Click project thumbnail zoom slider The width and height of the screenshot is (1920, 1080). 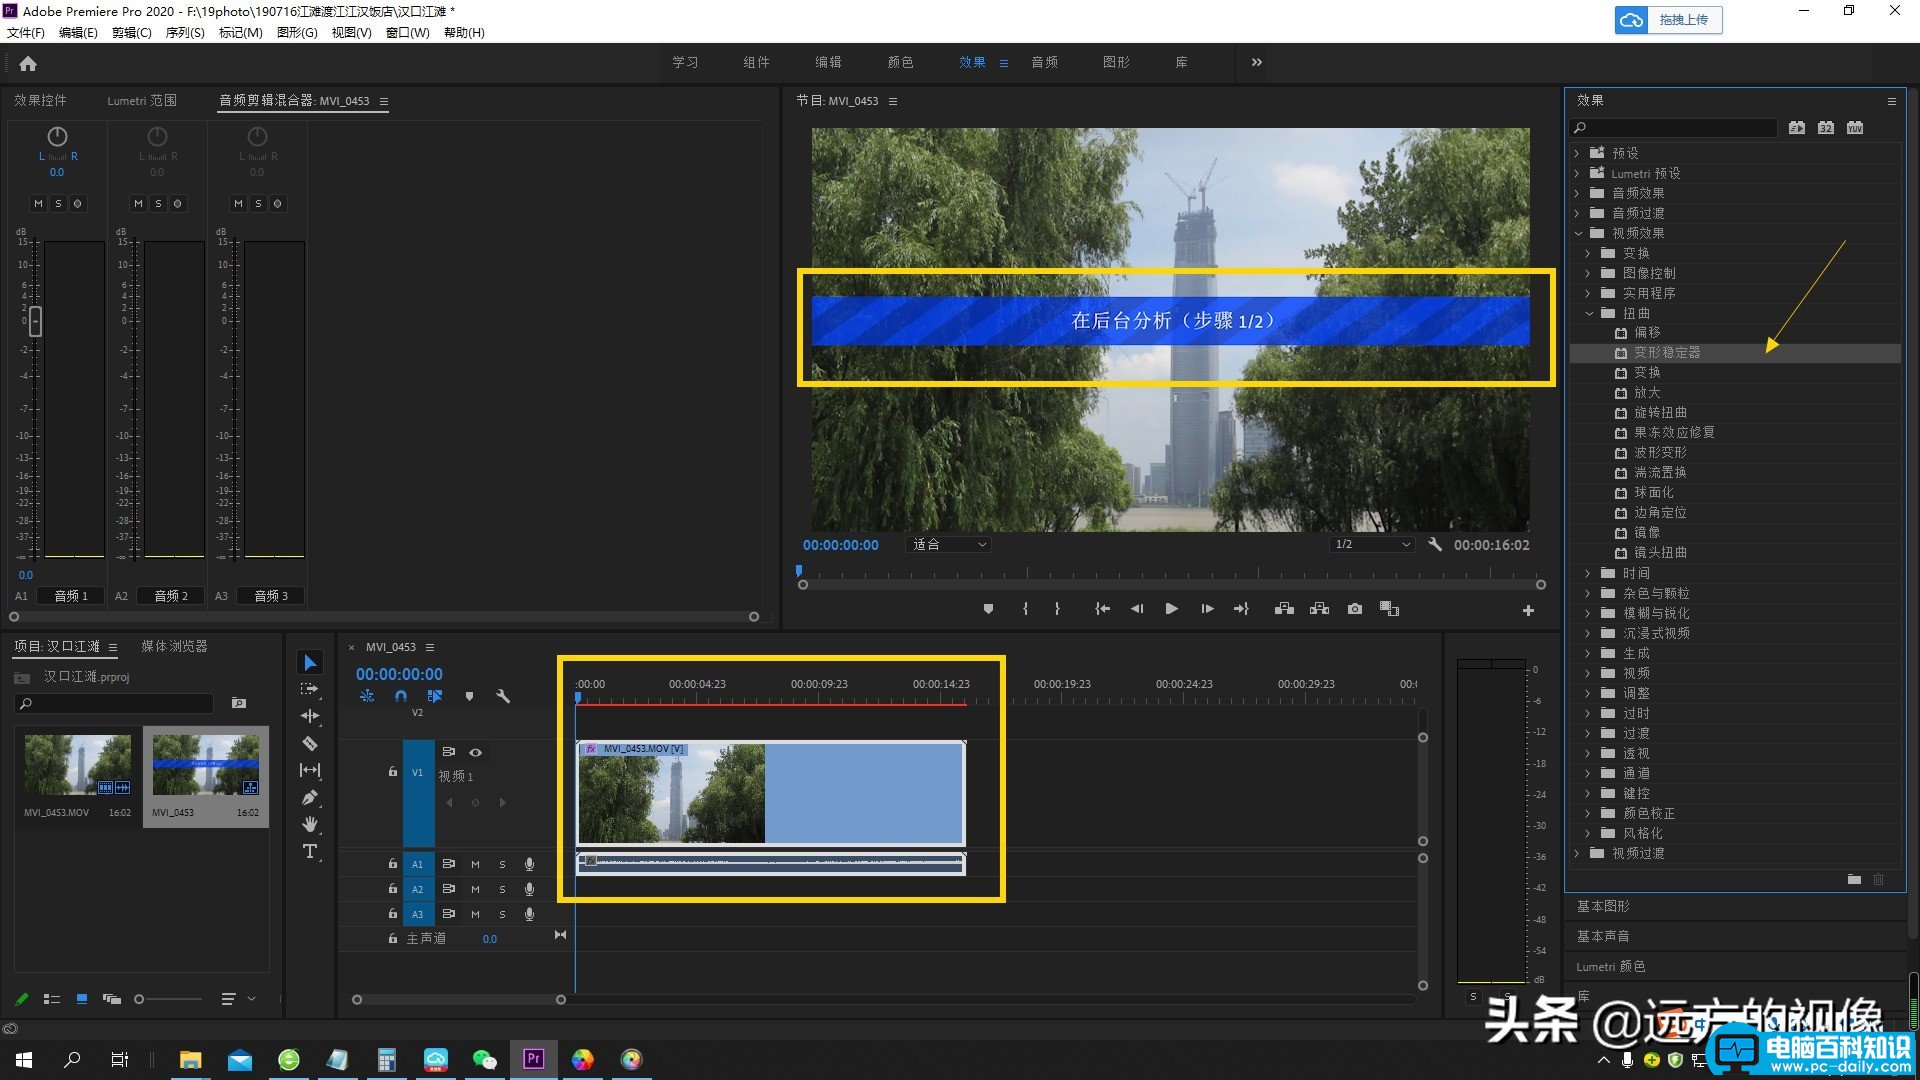(139, 999)
